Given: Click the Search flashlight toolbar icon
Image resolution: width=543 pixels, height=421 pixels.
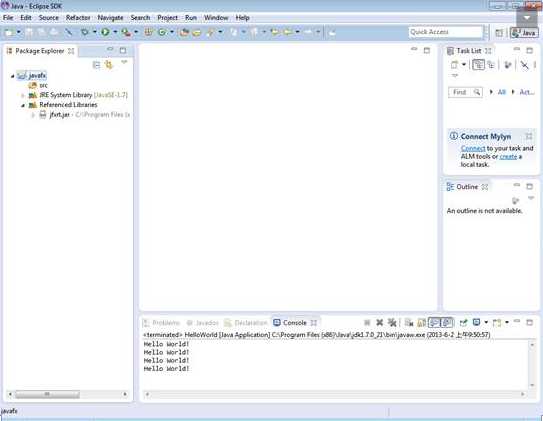Looking at the screenshot, I should coord(210,32).
